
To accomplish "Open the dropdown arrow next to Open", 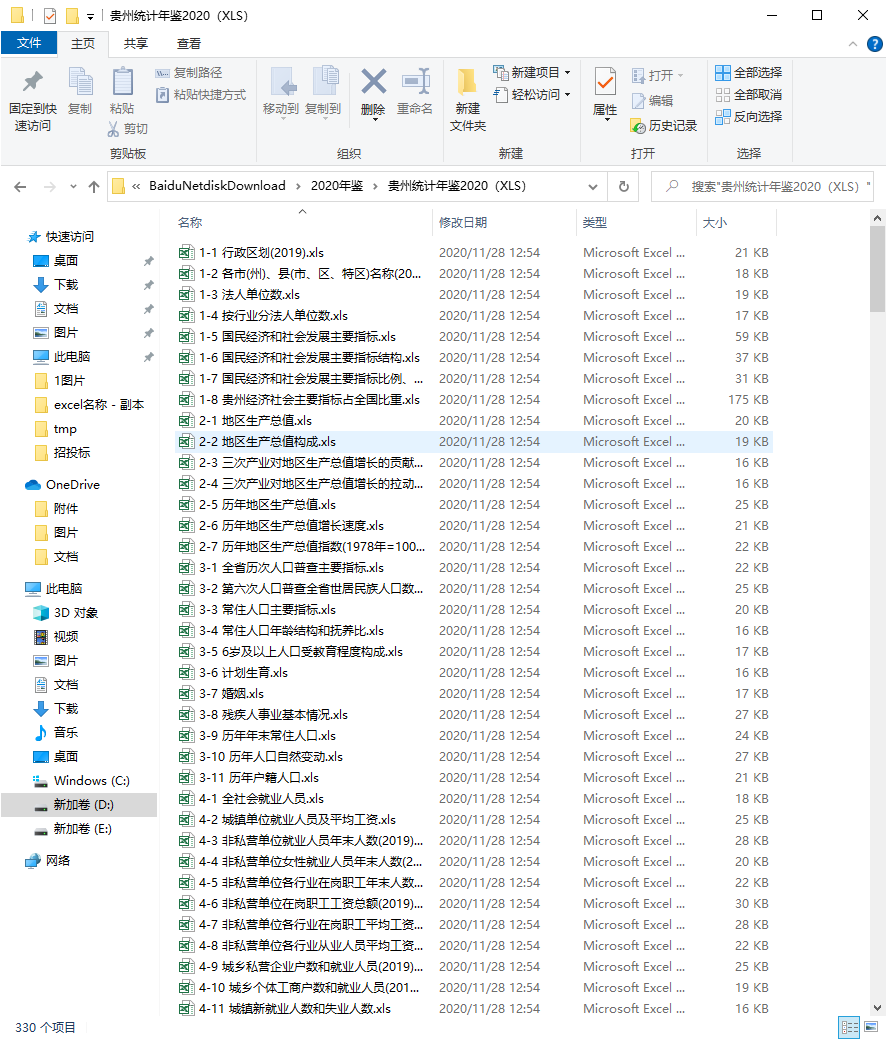I will pos(681,76).
